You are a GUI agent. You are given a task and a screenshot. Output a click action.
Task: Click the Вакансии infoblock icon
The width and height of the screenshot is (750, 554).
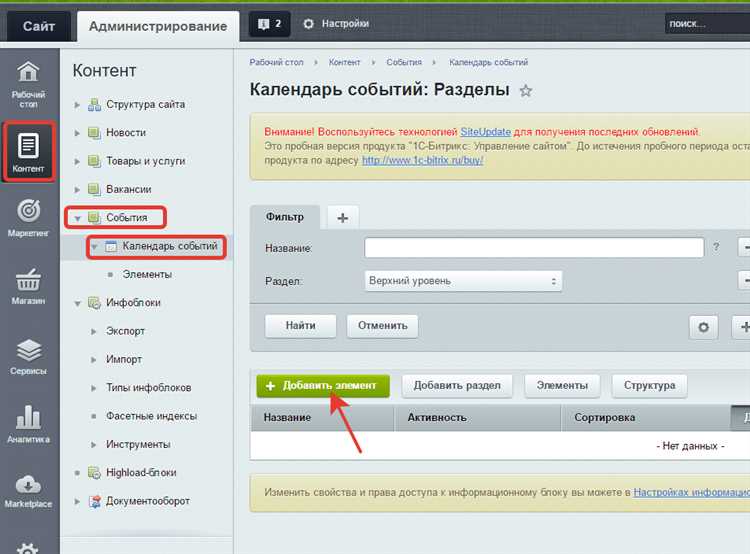[x=94, y=189]
